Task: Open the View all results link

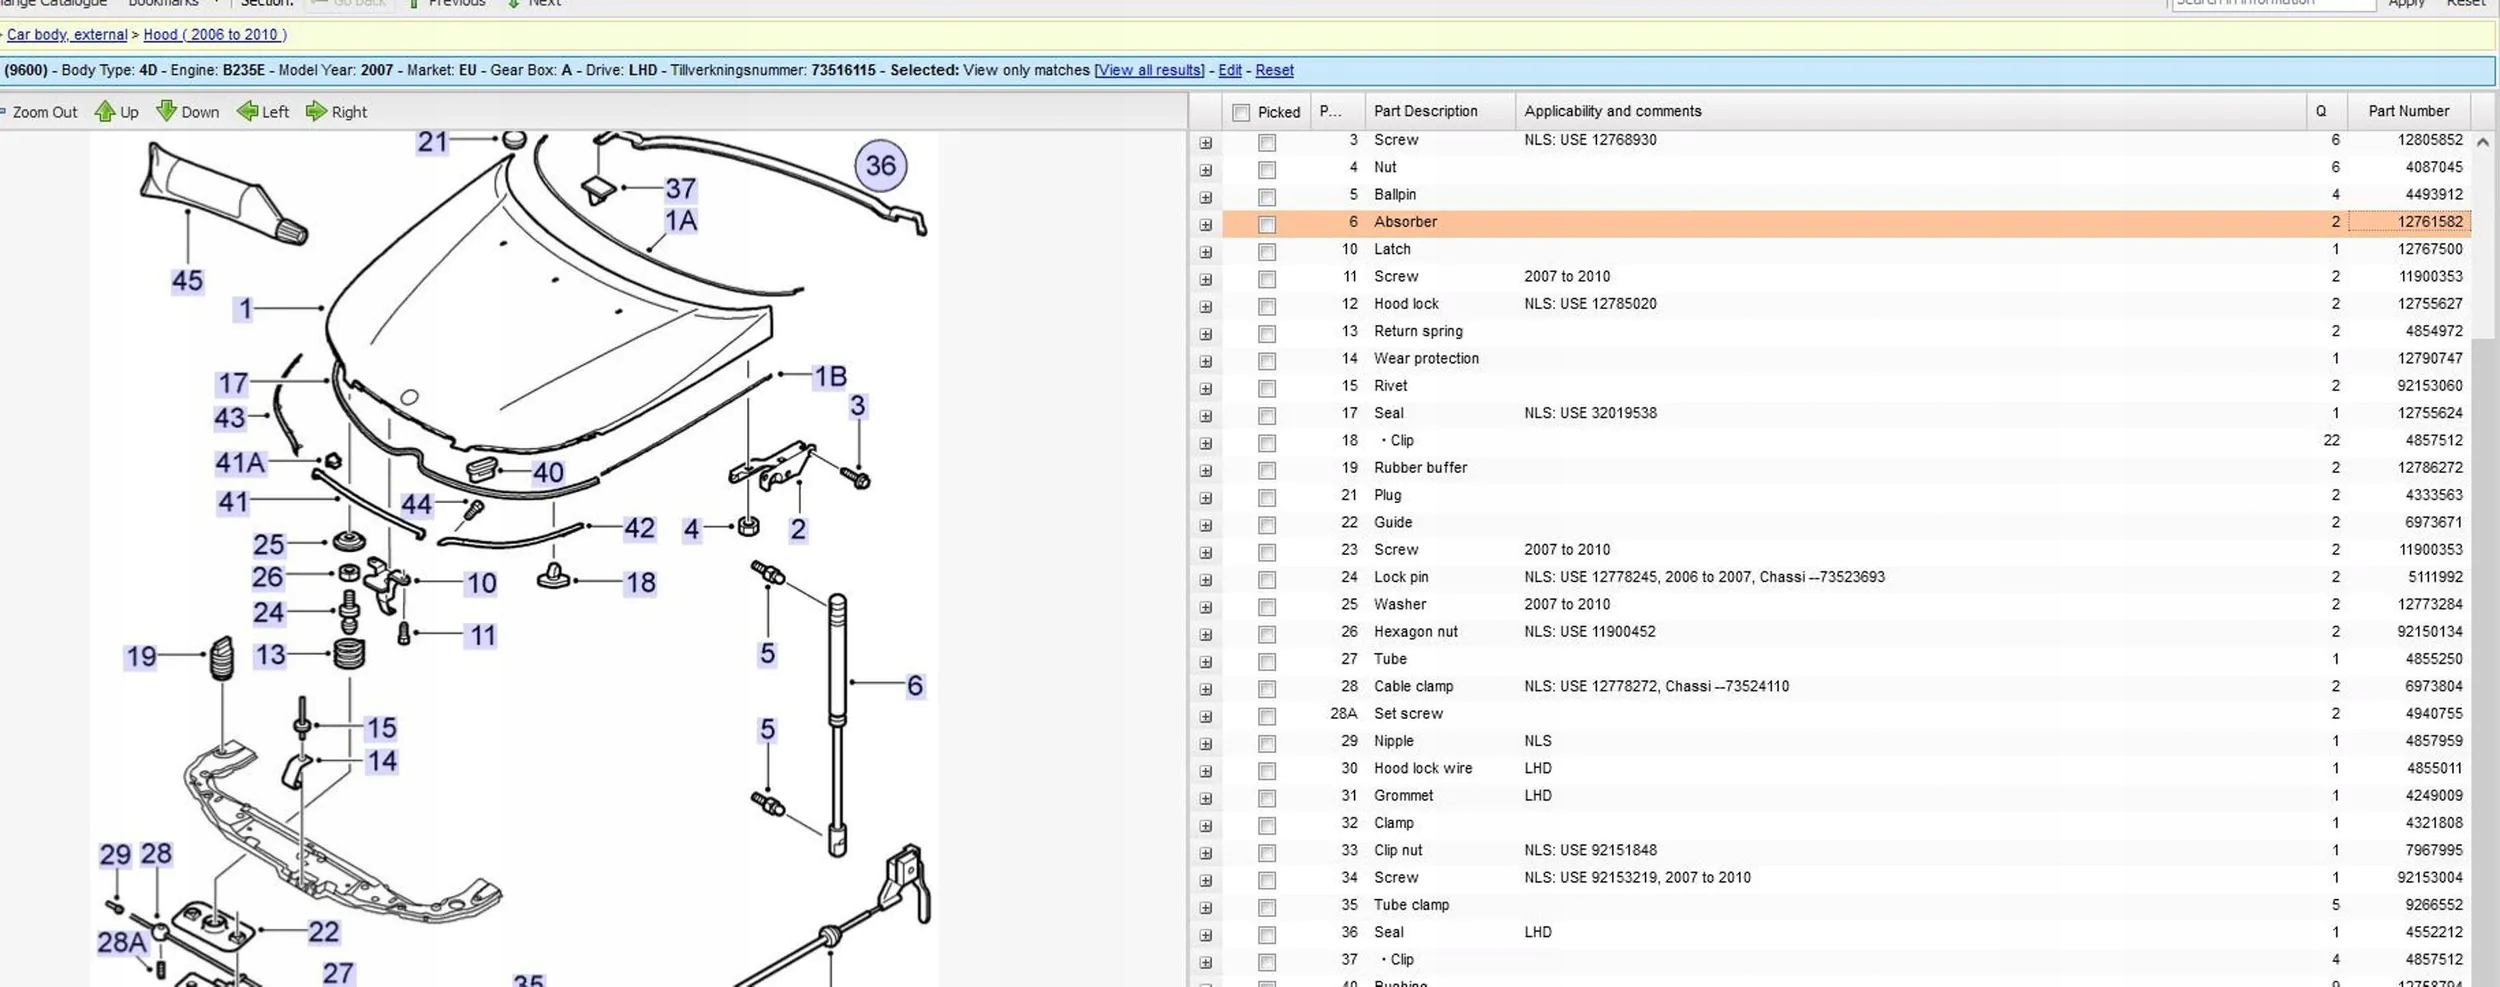Action: (1149, 70)
